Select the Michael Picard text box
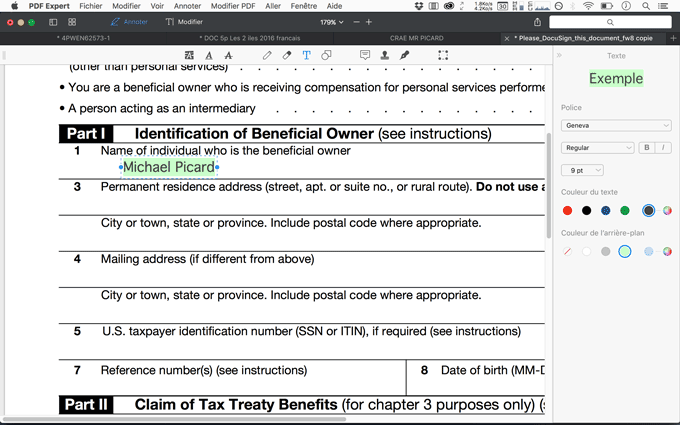 point(169,167)
